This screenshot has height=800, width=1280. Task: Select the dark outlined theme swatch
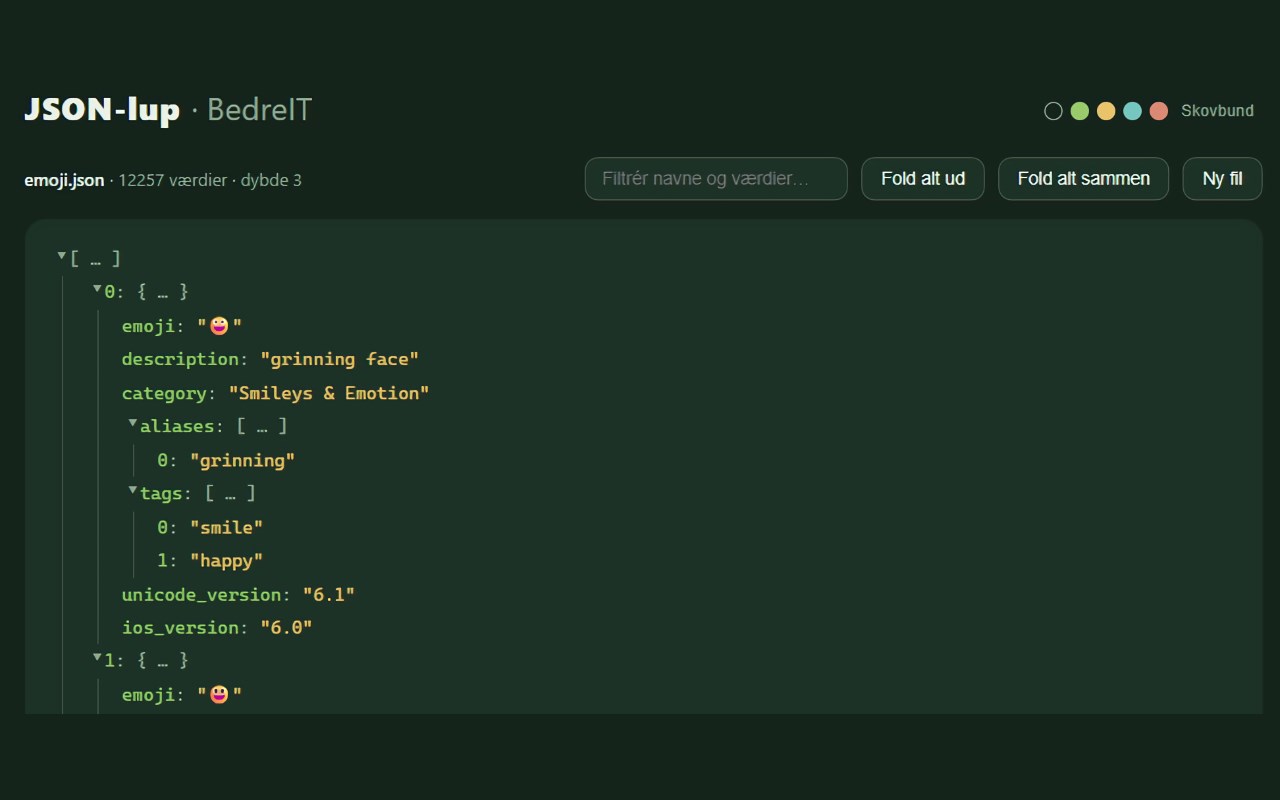1053,111
